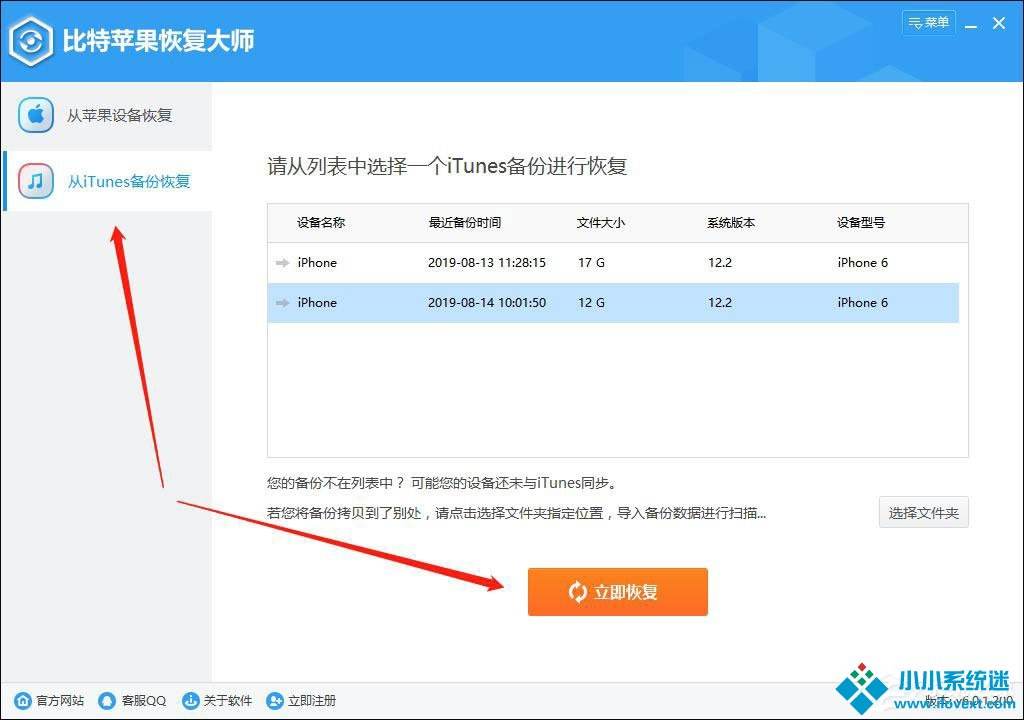Open the 菜单 menu button
The width and height of the screenshot is (1024, 720).
pyautogui.click(x=928, y=23)
